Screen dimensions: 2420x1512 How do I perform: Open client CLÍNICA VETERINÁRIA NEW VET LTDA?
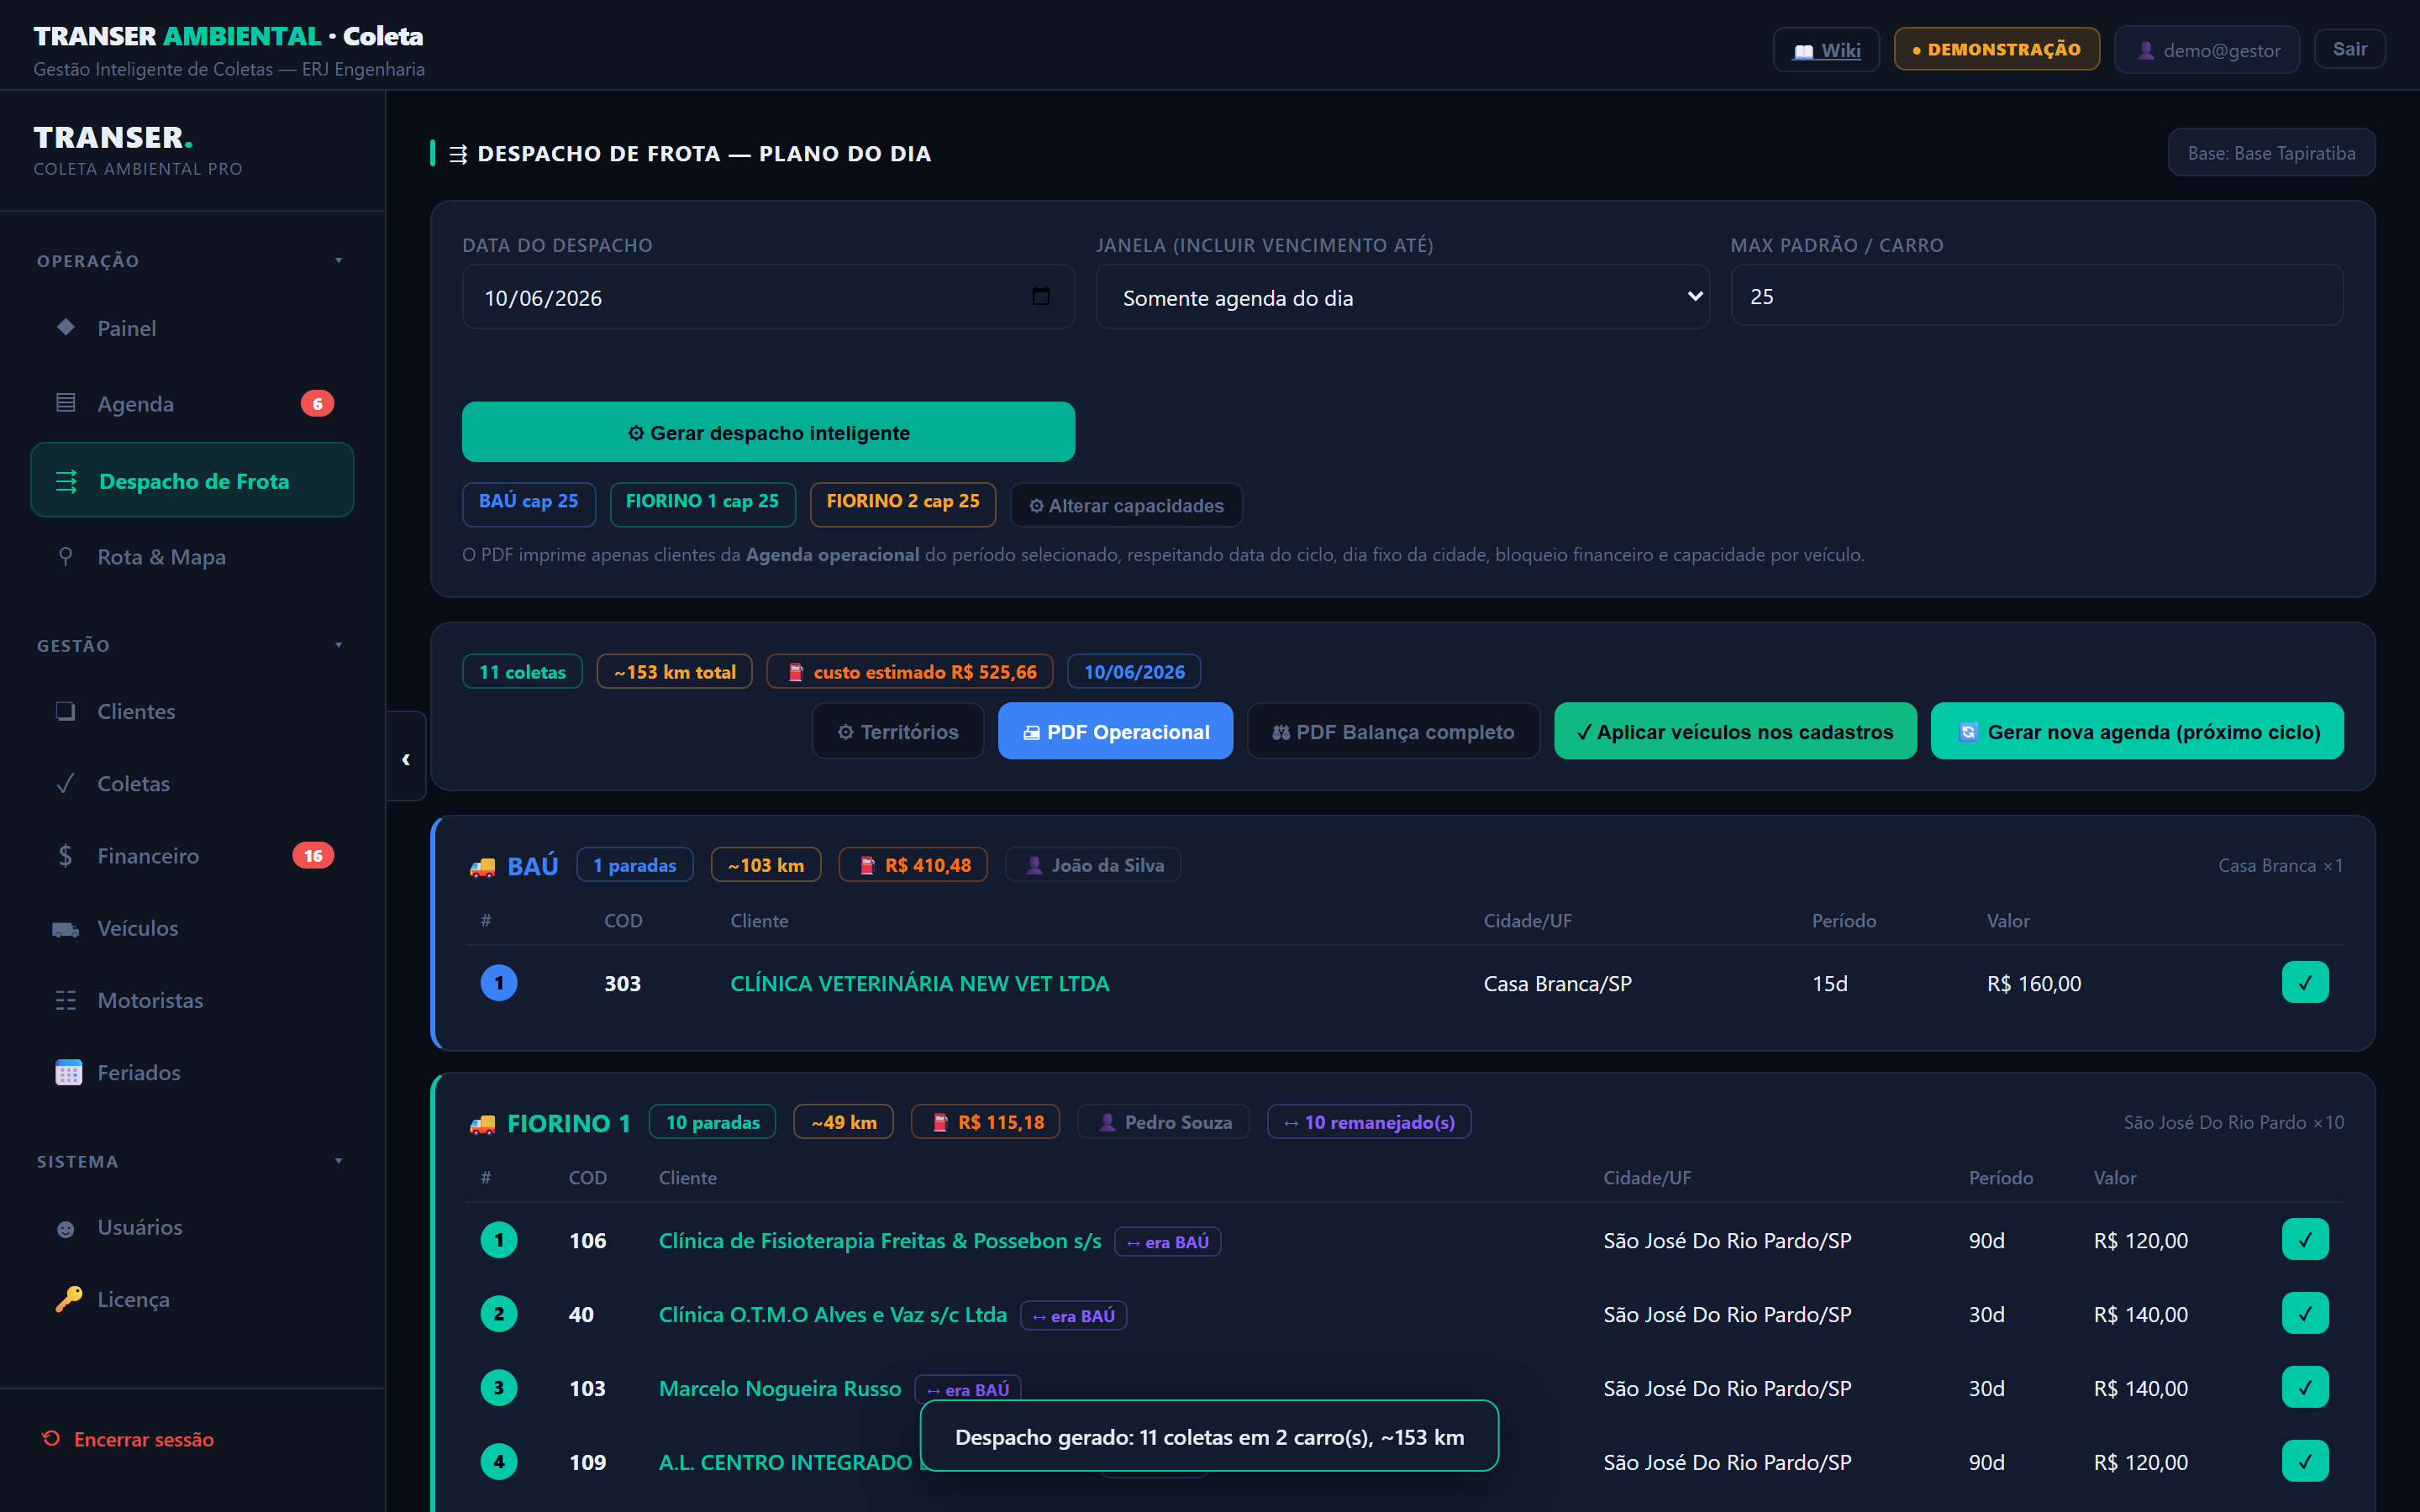[920, 983]
